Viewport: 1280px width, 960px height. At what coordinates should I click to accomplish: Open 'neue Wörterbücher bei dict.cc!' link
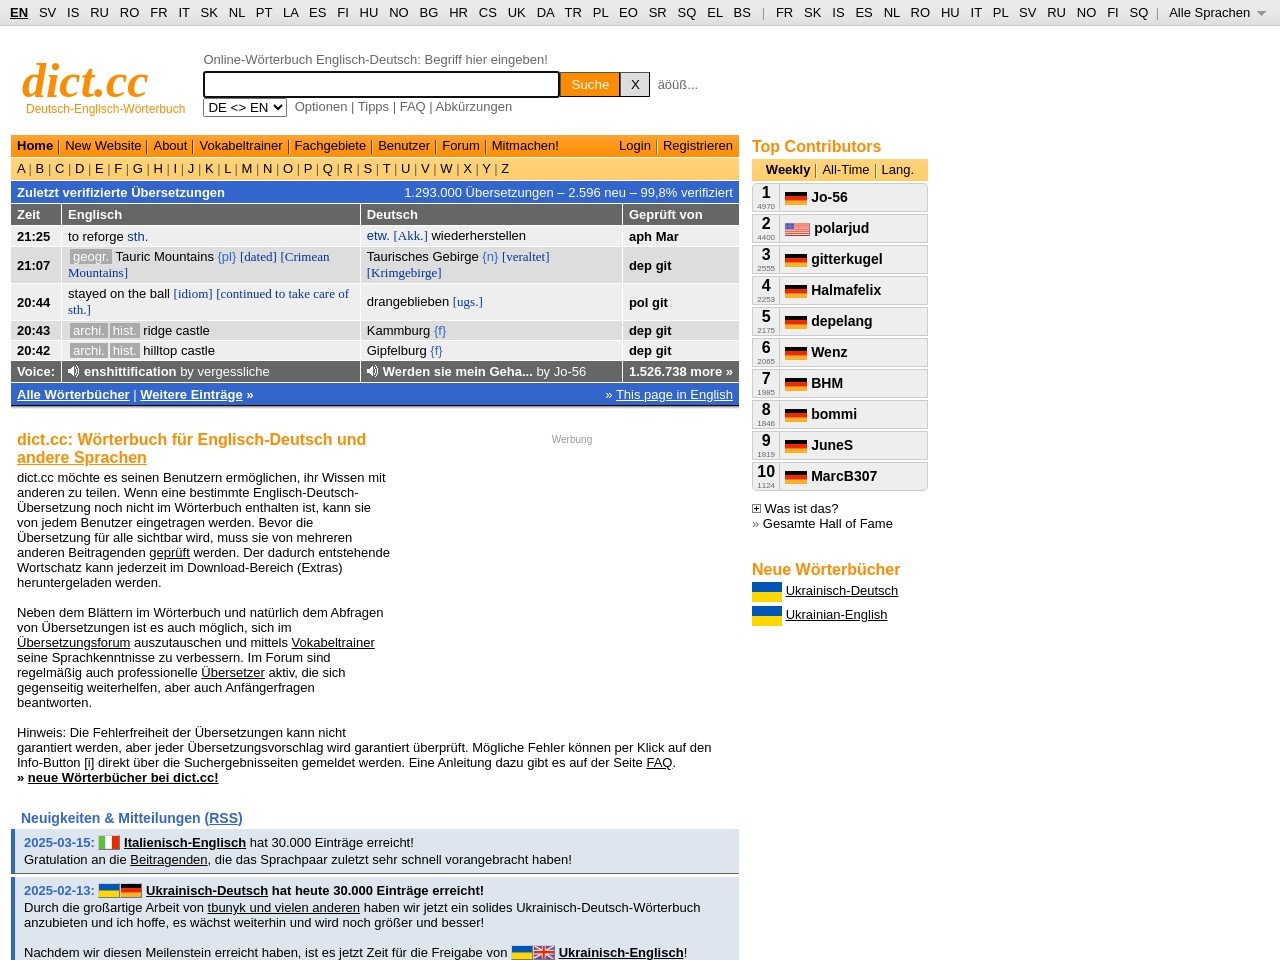tap(123, 778)
